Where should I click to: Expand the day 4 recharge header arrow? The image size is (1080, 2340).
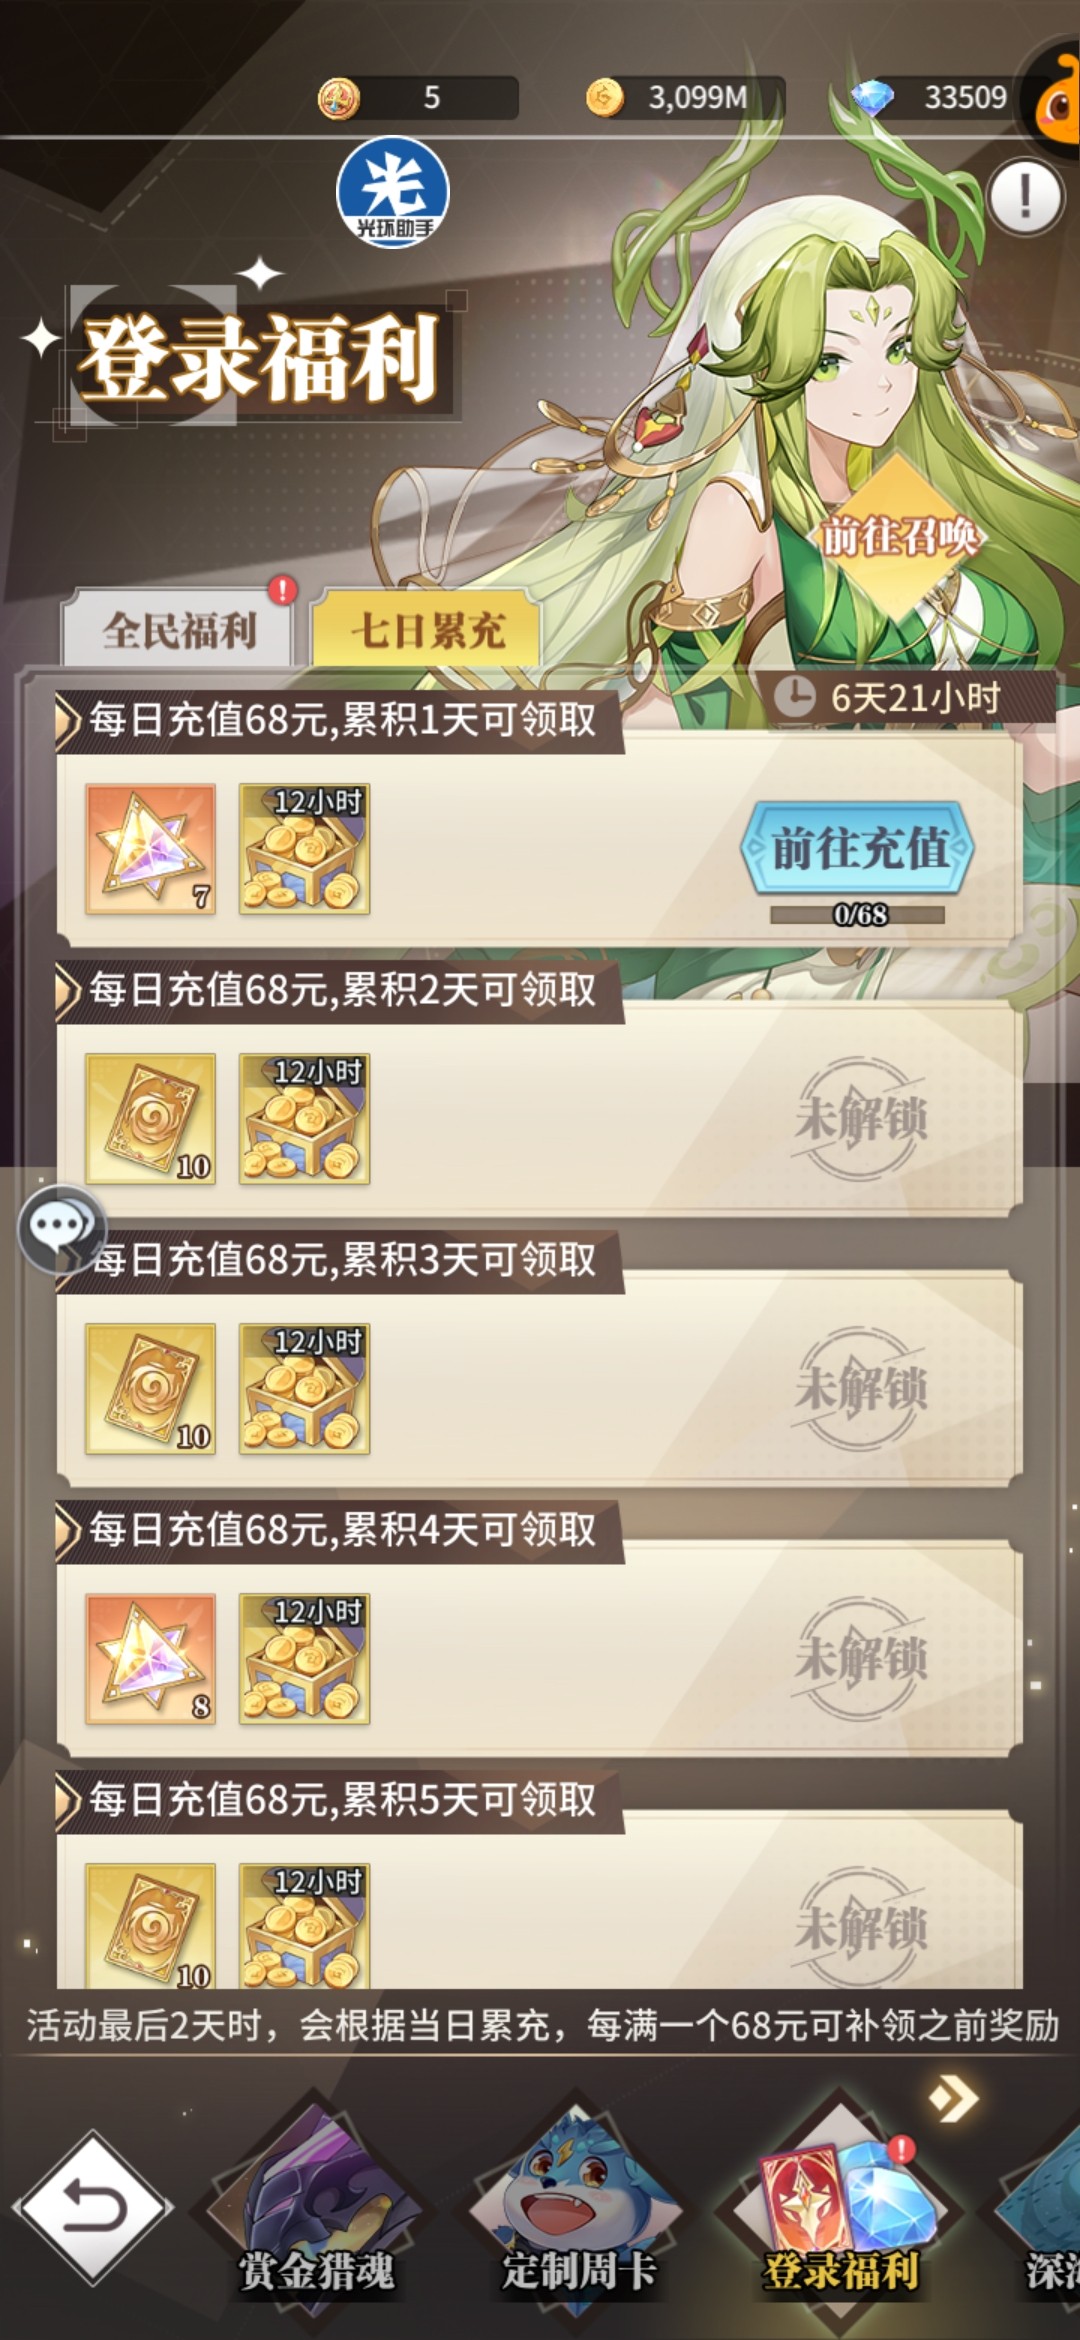tap(68, 1530)
